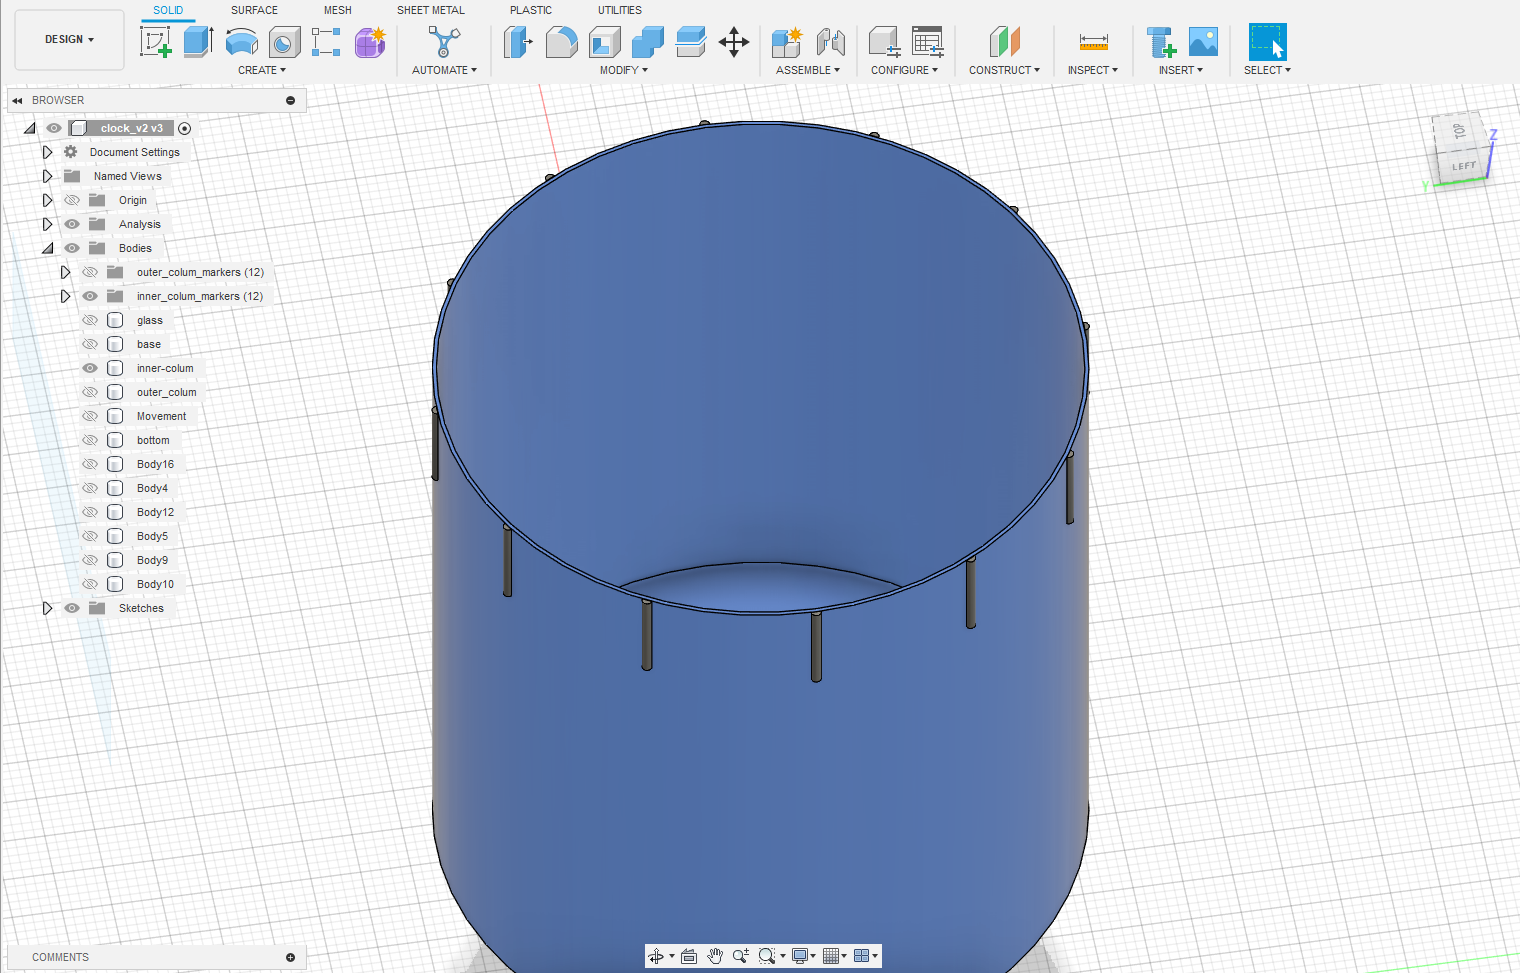Hide the Sketches folder

72,608
